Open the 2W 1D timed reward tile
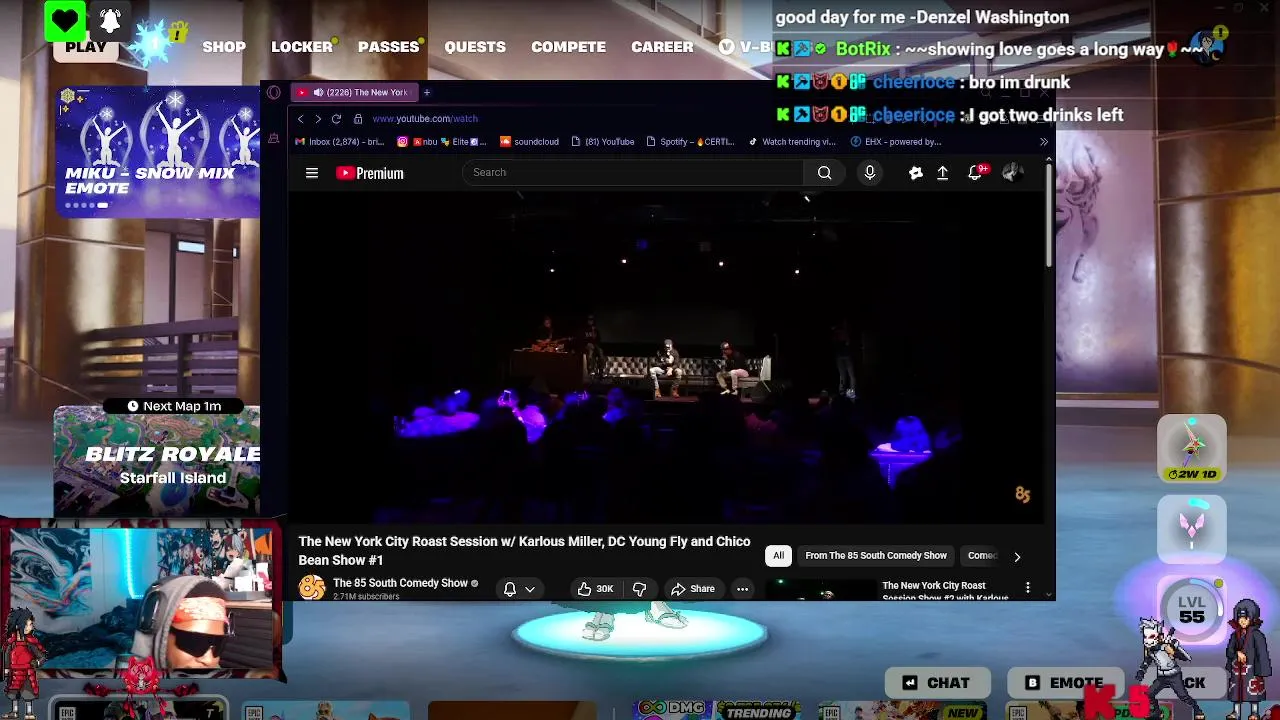Image resolution: width=1280 pixels, height=720 pixels. pos(1192,449)
